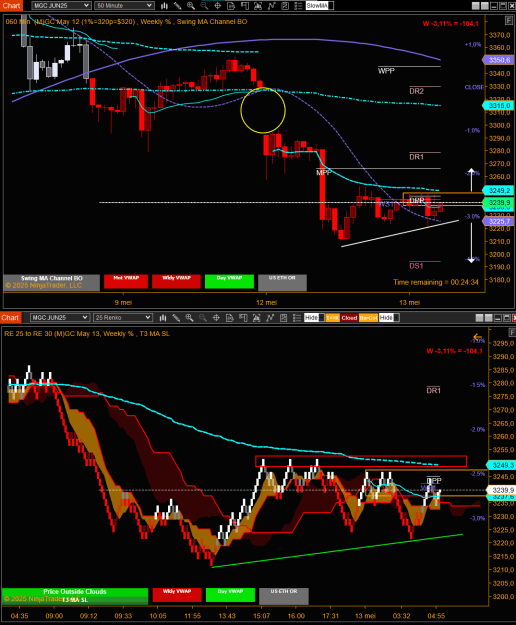Click the Price Outside Clouds button
The width and height of the screenshot is (516, 625).
point(75,596)
